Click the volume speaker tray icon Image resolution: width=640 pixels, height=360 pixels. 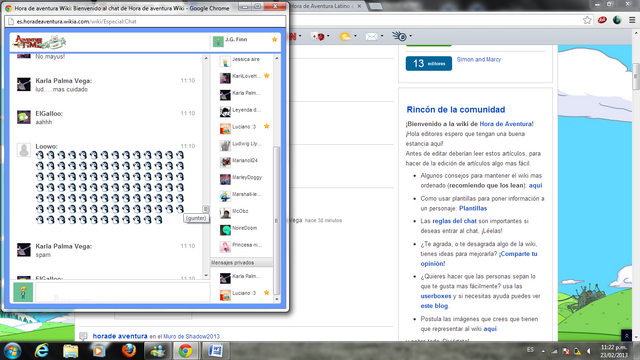click(x=589, y=351)
